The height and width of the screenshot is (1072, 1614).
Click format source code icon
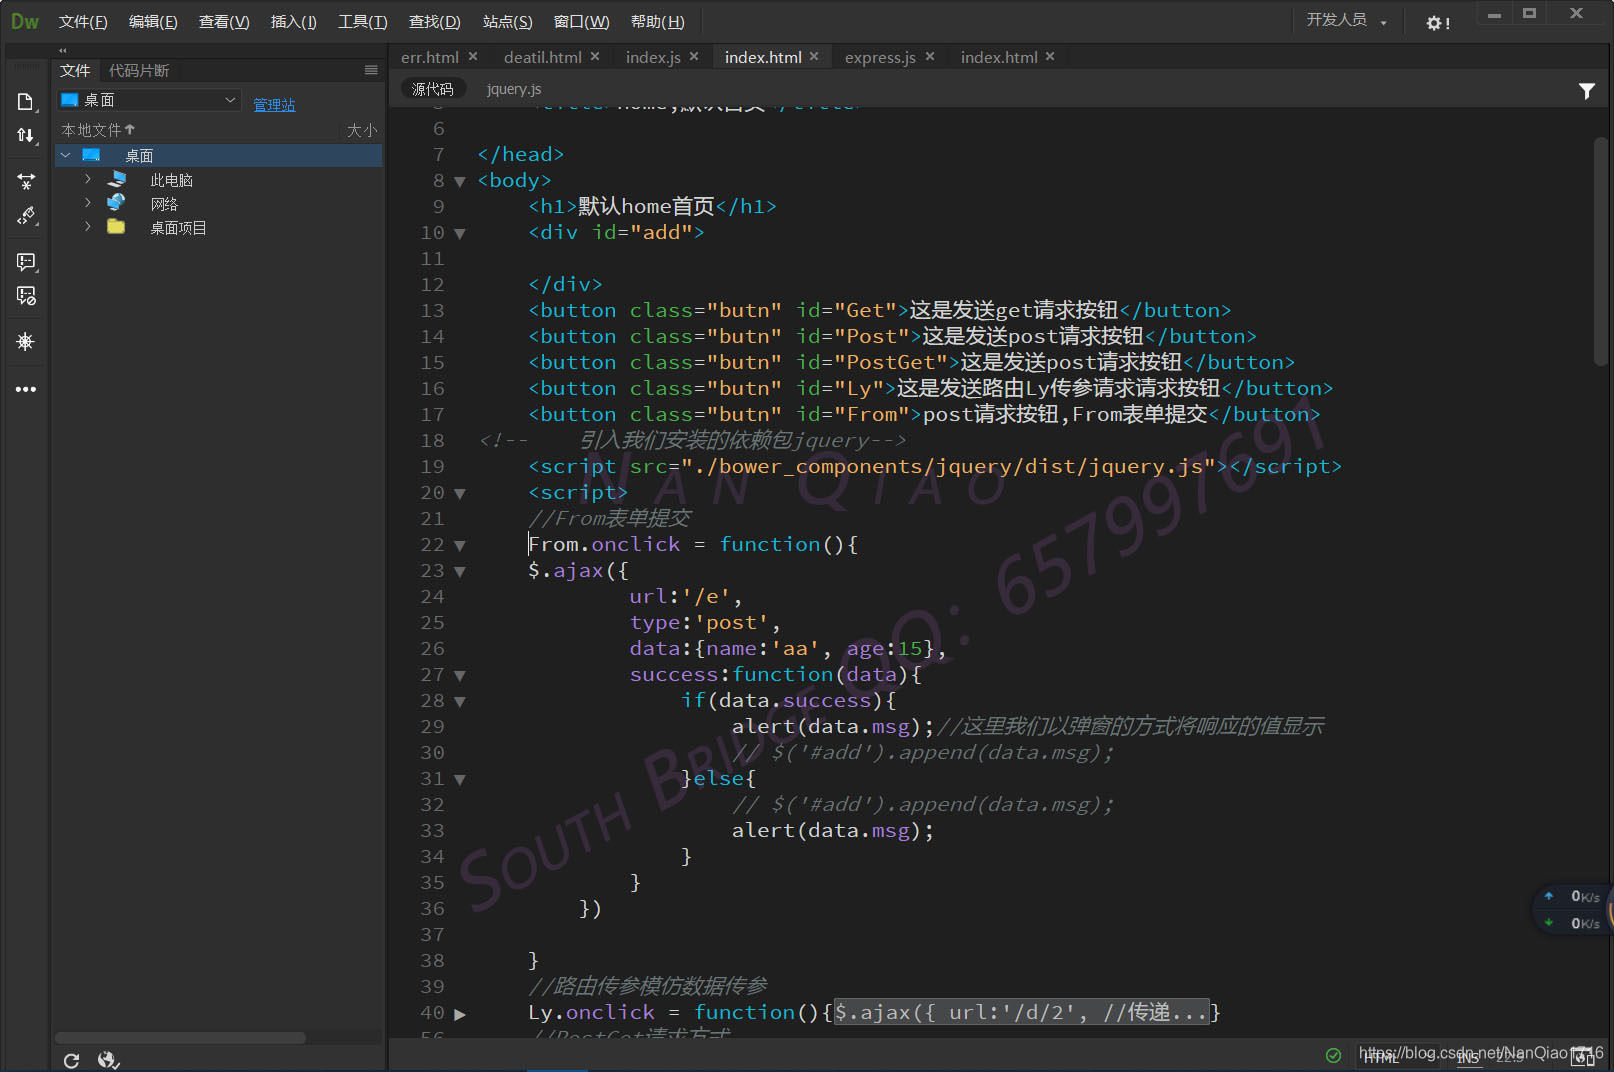(26, 215)
